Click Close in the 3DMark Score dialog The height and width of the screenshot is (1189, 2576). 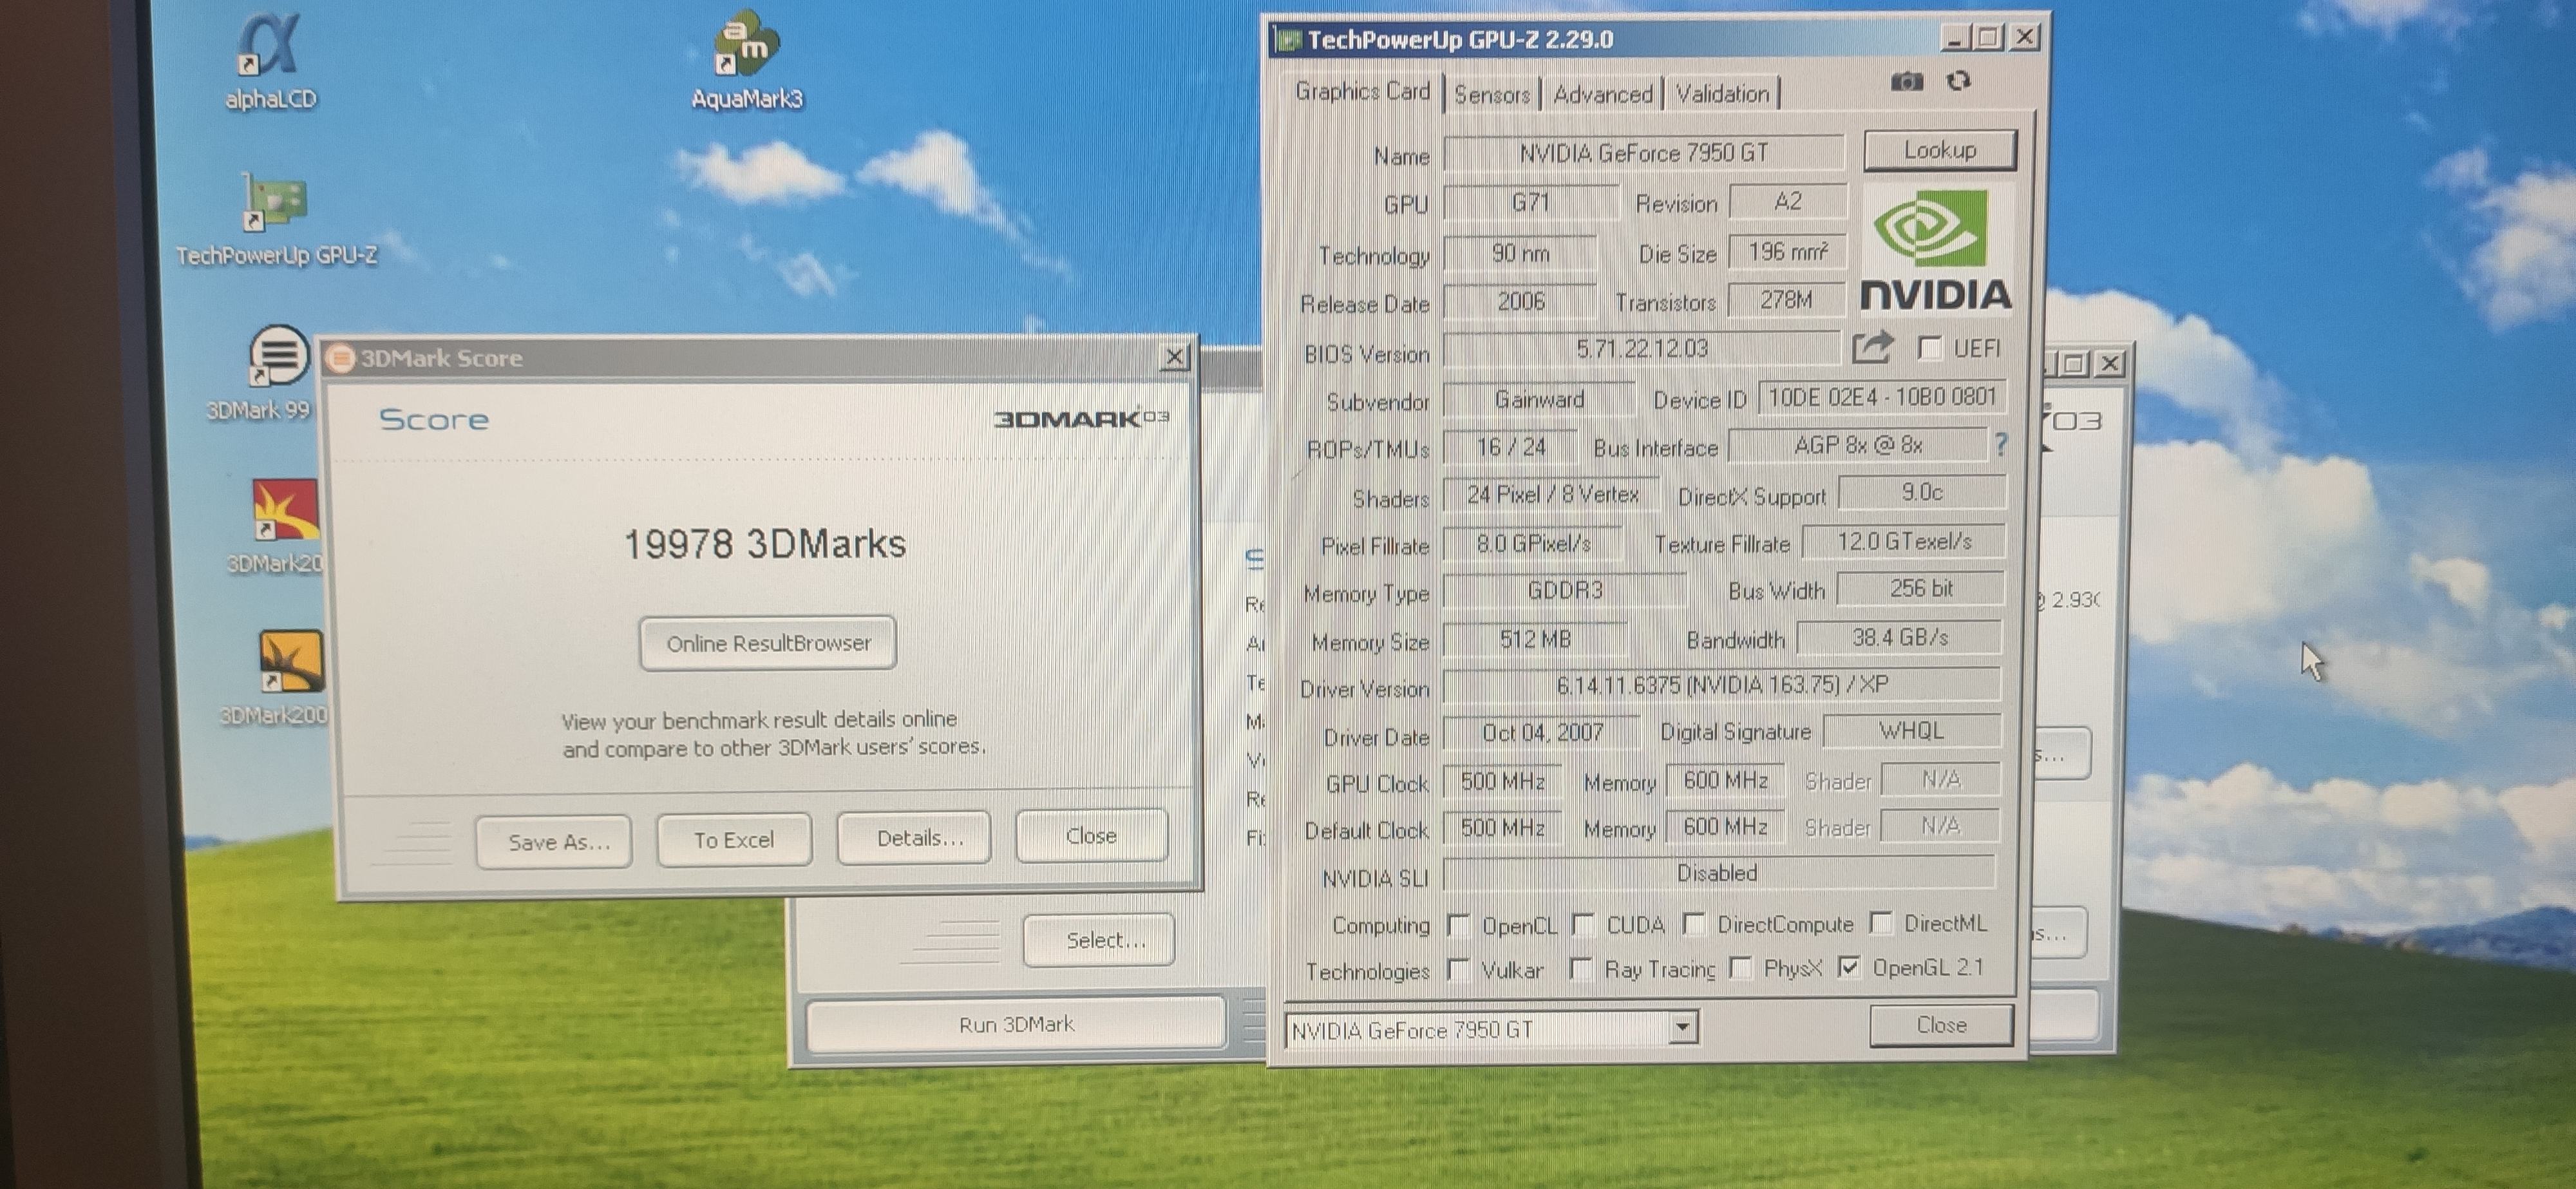tap(1091, 836)
